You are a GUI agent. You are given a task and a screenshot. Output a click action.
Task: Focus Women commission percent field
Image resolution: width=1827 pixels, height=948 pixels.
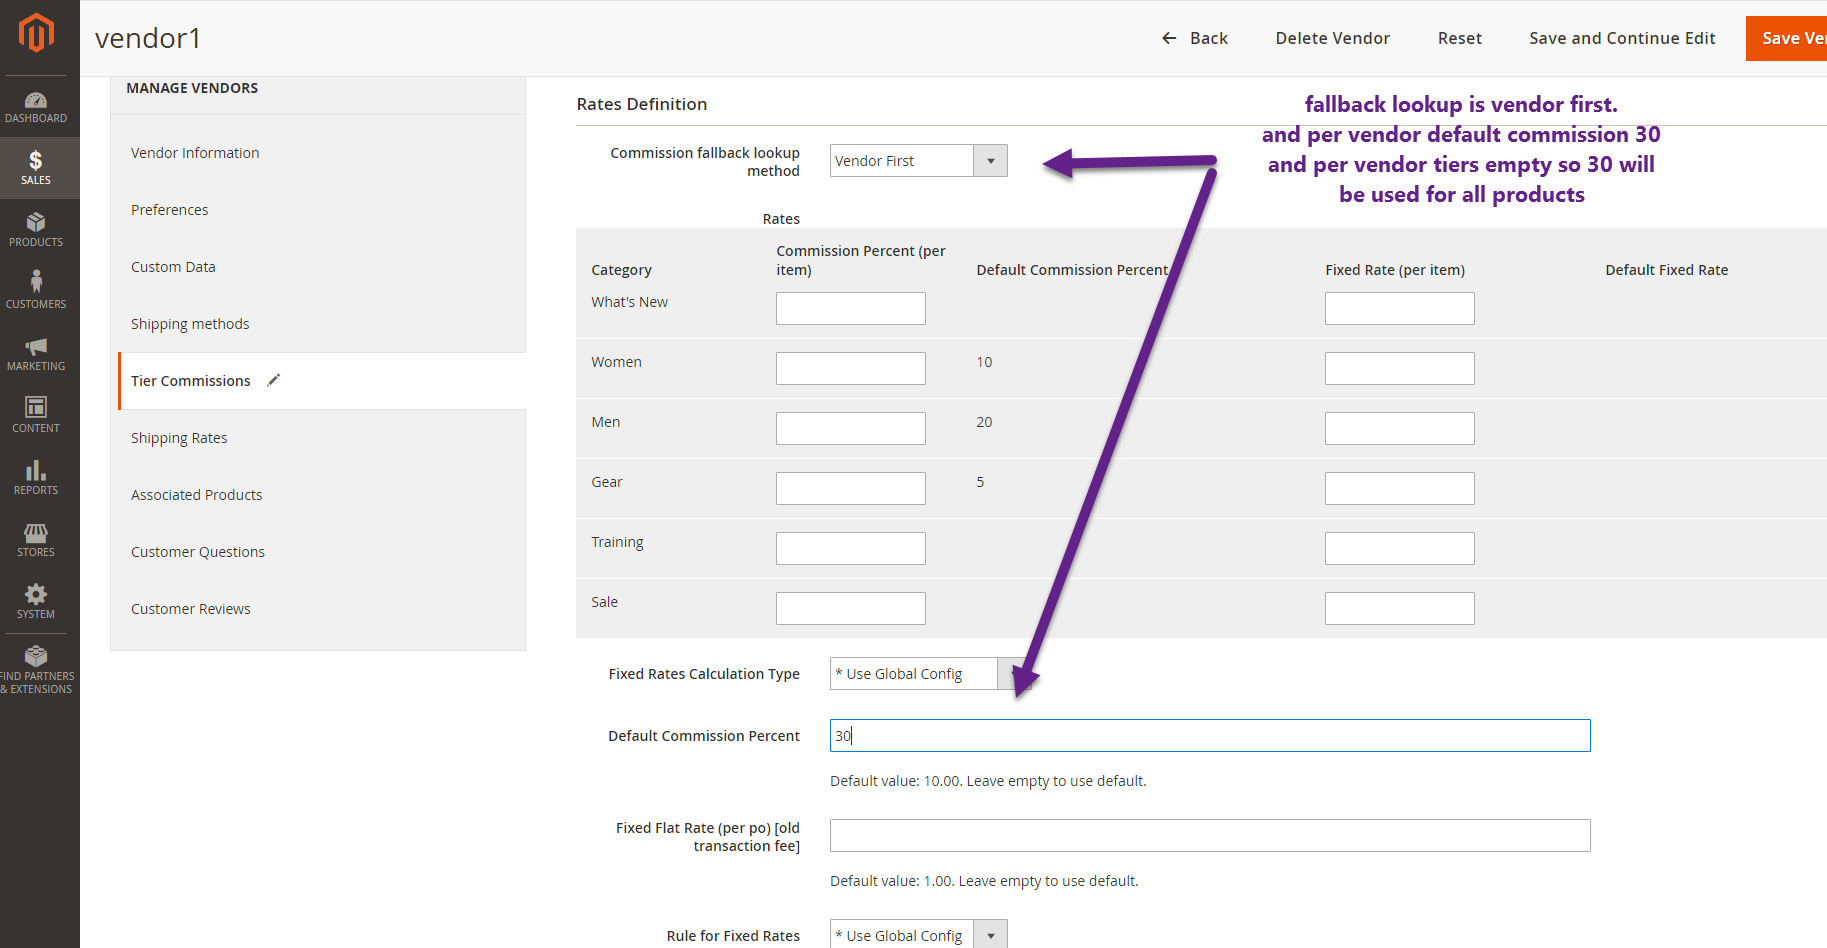pos(851,368)
